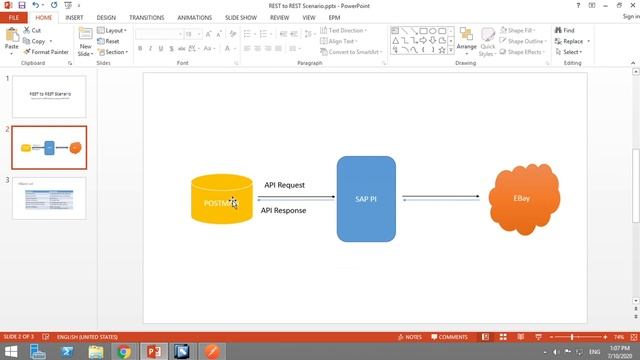Toggle Italic formatting
This screenshot has height=360, width=640.
pos(150,49)
